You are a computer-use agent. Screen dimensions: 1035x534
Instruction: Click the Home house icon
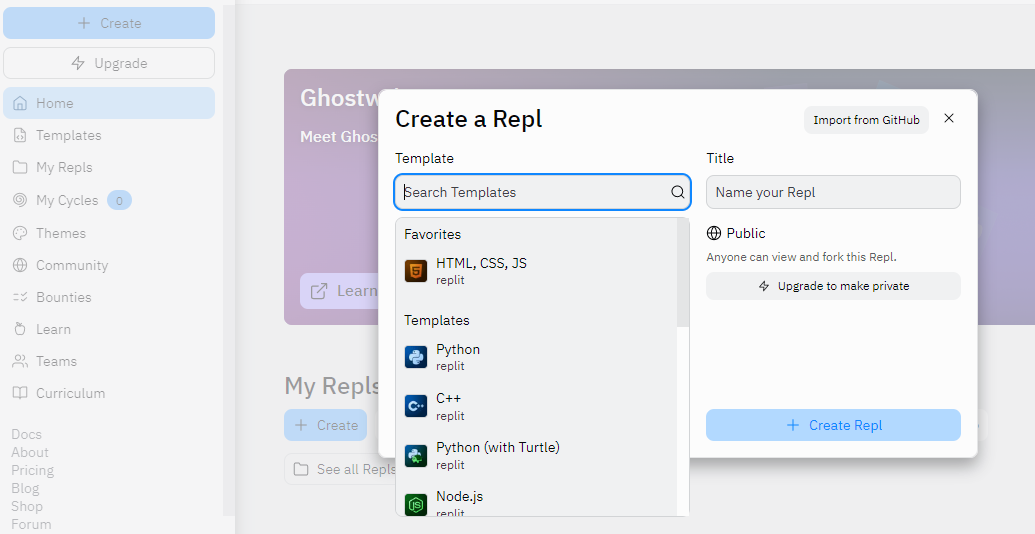point(20,103)
